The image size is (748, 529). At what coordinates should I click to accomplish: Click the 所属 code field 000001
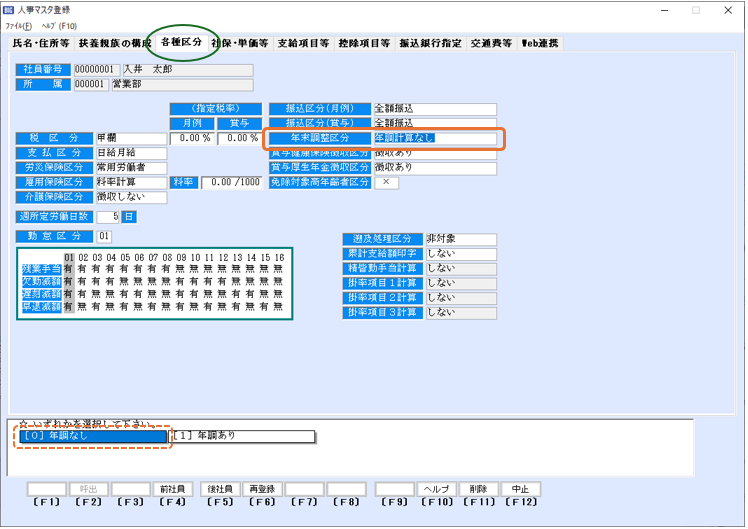[91, 85]
